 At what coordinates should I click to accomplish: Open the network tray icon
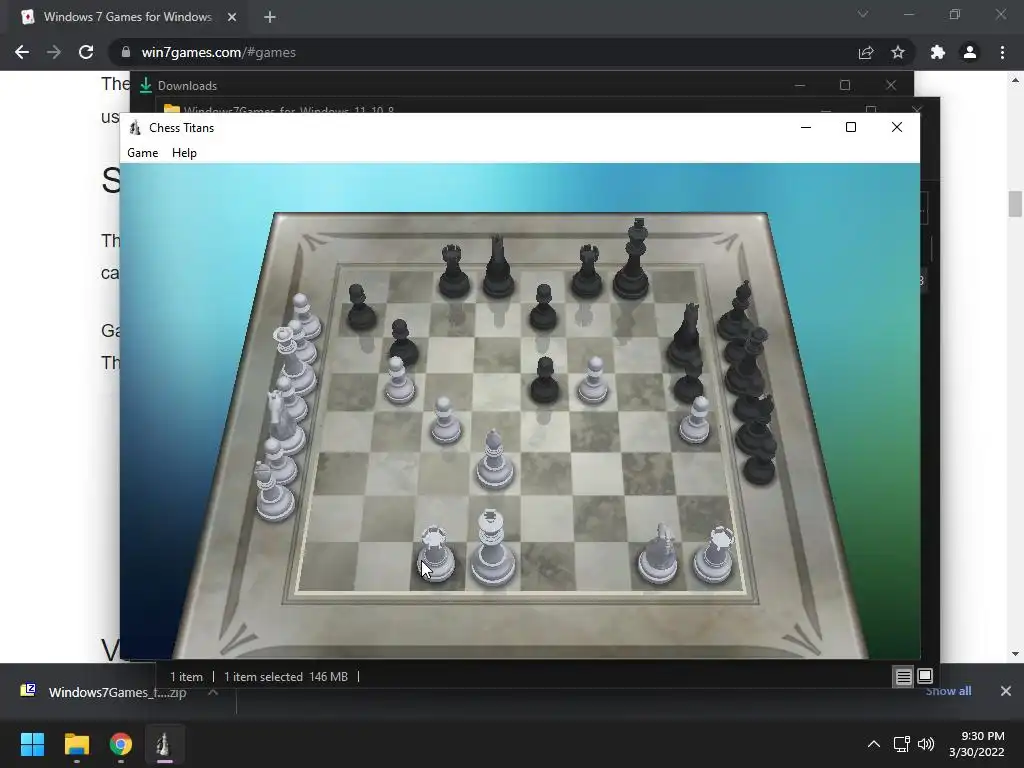902,744
